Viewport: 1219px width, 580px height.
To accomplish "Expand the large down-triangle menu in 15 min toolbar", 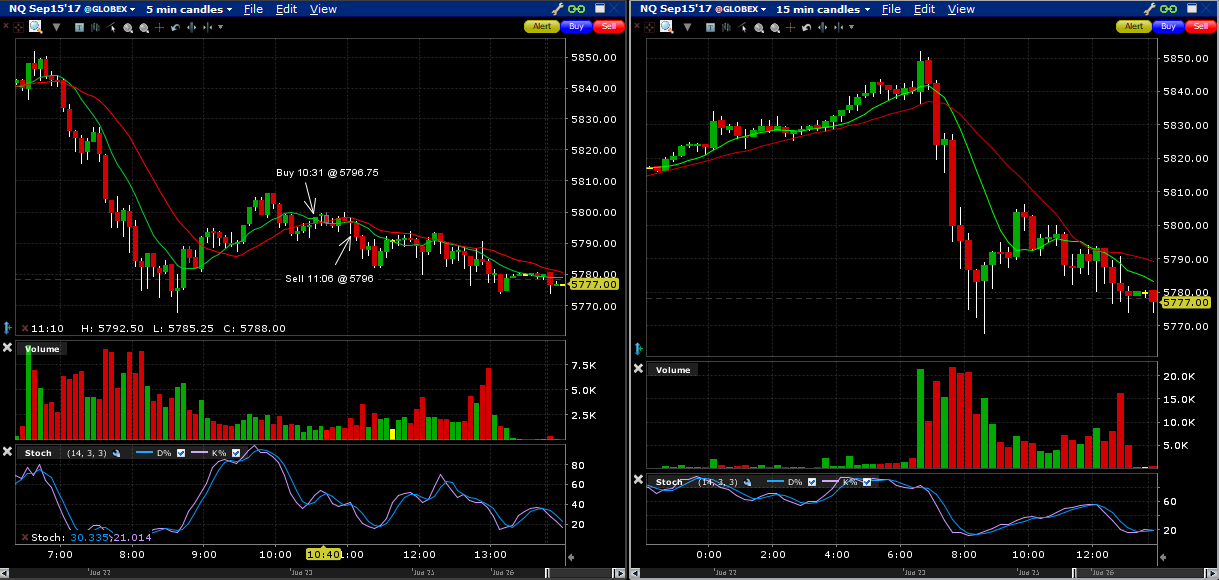I will pyautogui.click(x=687, y=28).
